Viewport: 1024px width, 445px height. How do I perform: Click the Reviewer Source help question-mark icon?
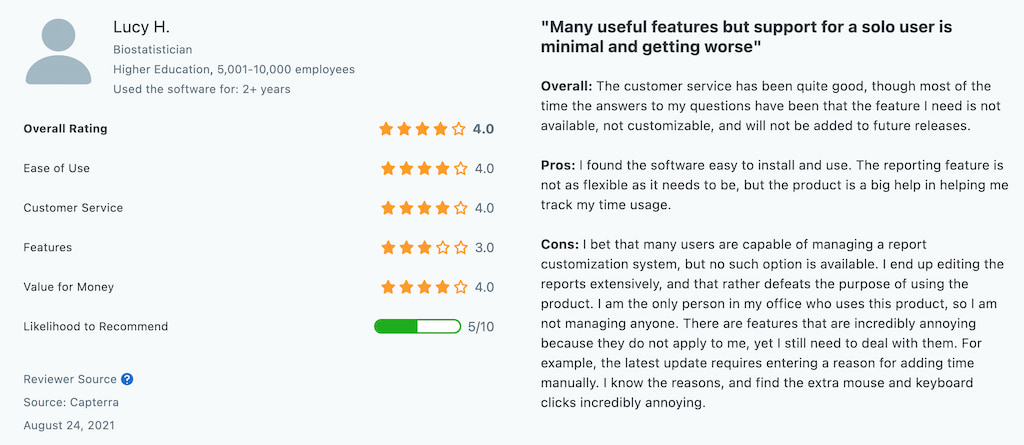[x=127, y=379]
